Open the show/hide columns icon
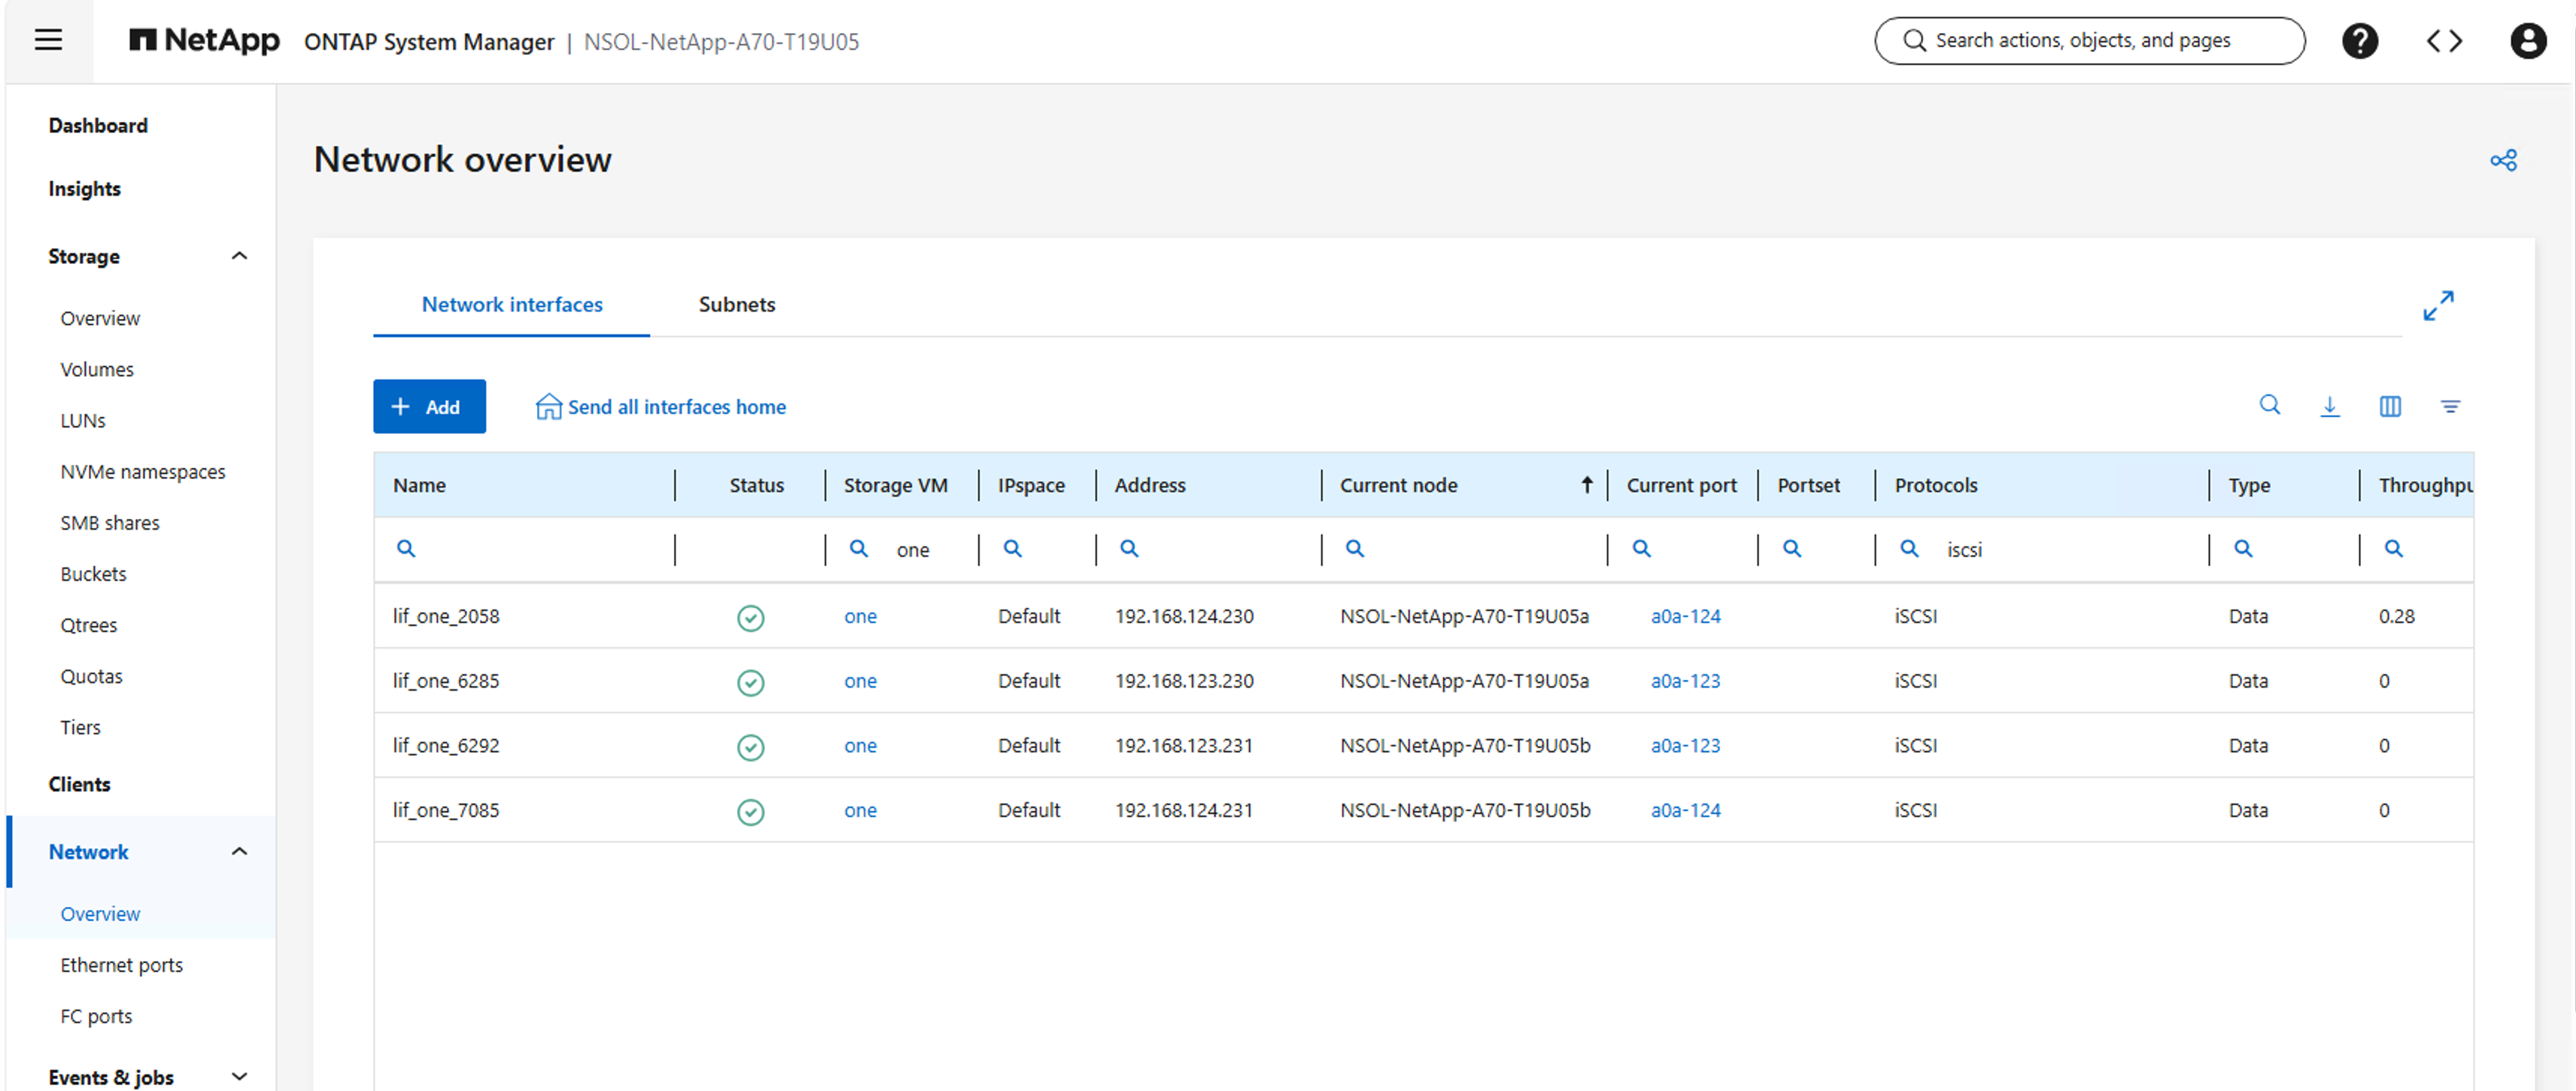The width and height of the screenshot is (2576, 1091). [2391, 406]
